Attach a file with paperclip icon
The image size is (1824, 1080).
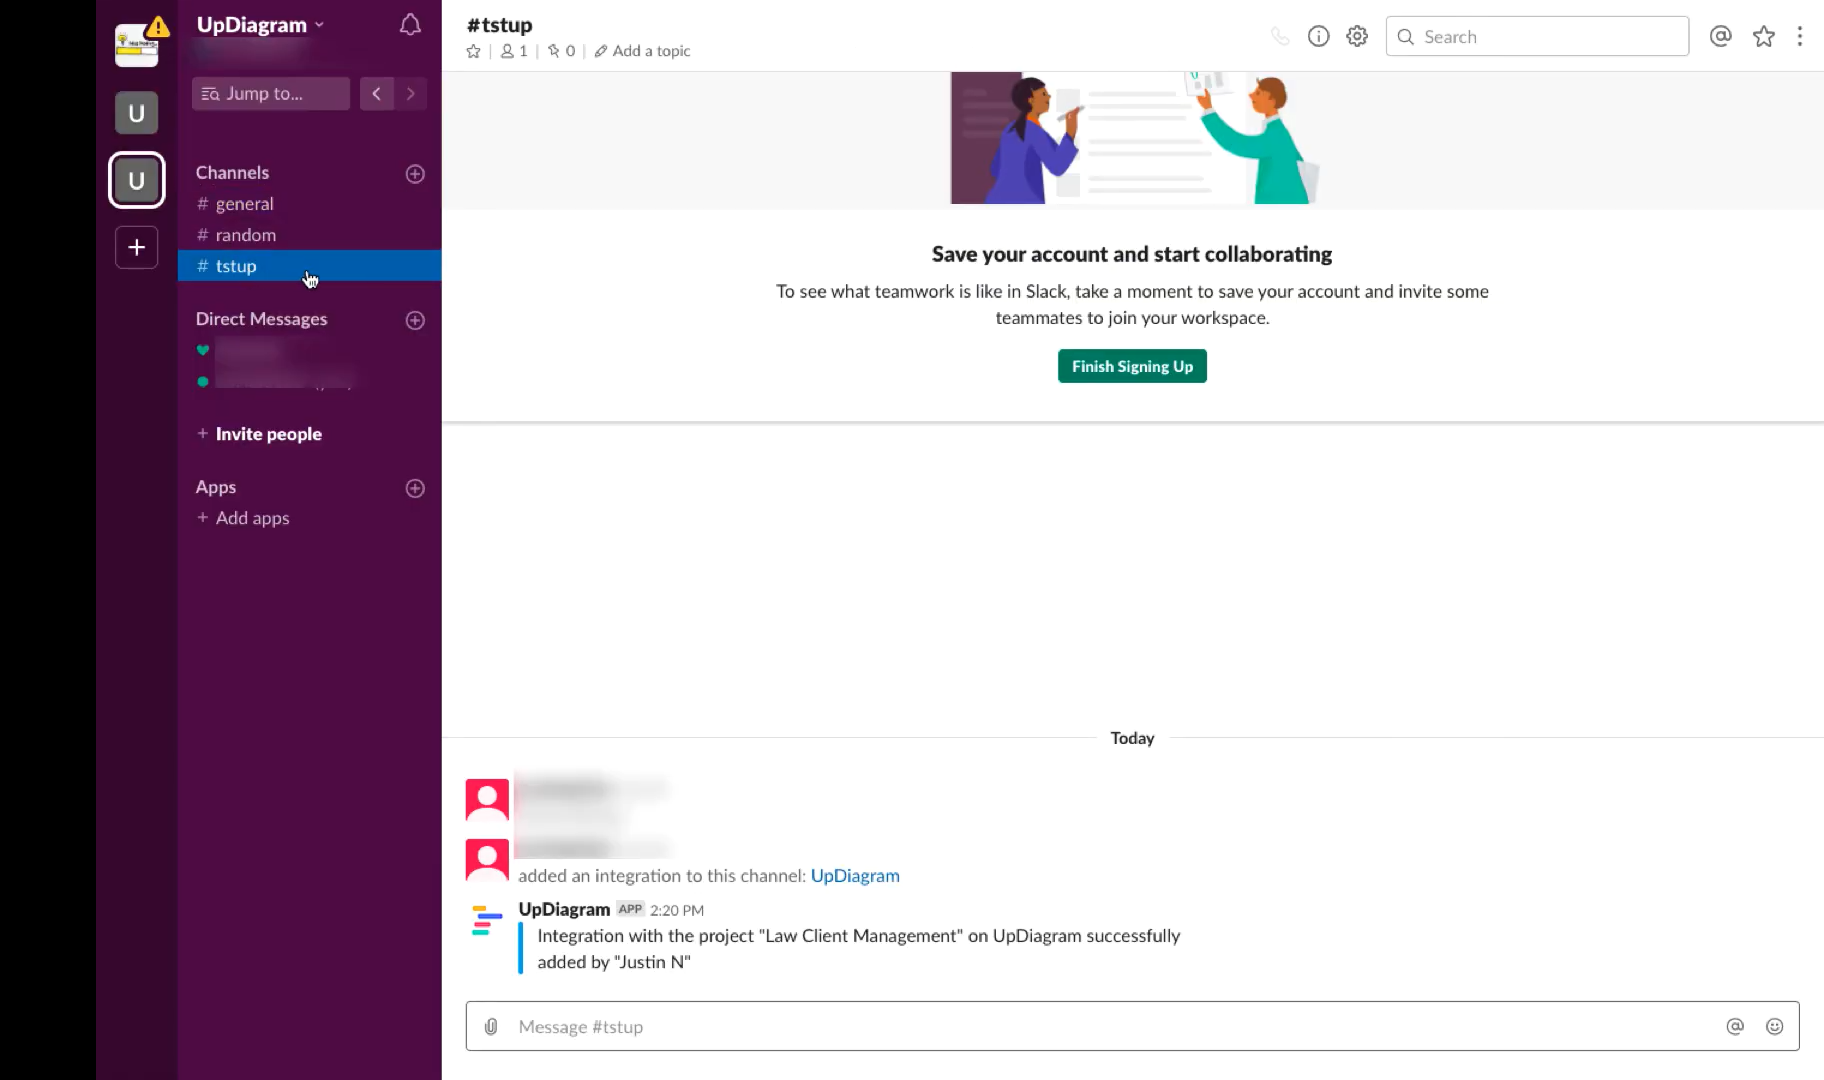[491, 1027]
